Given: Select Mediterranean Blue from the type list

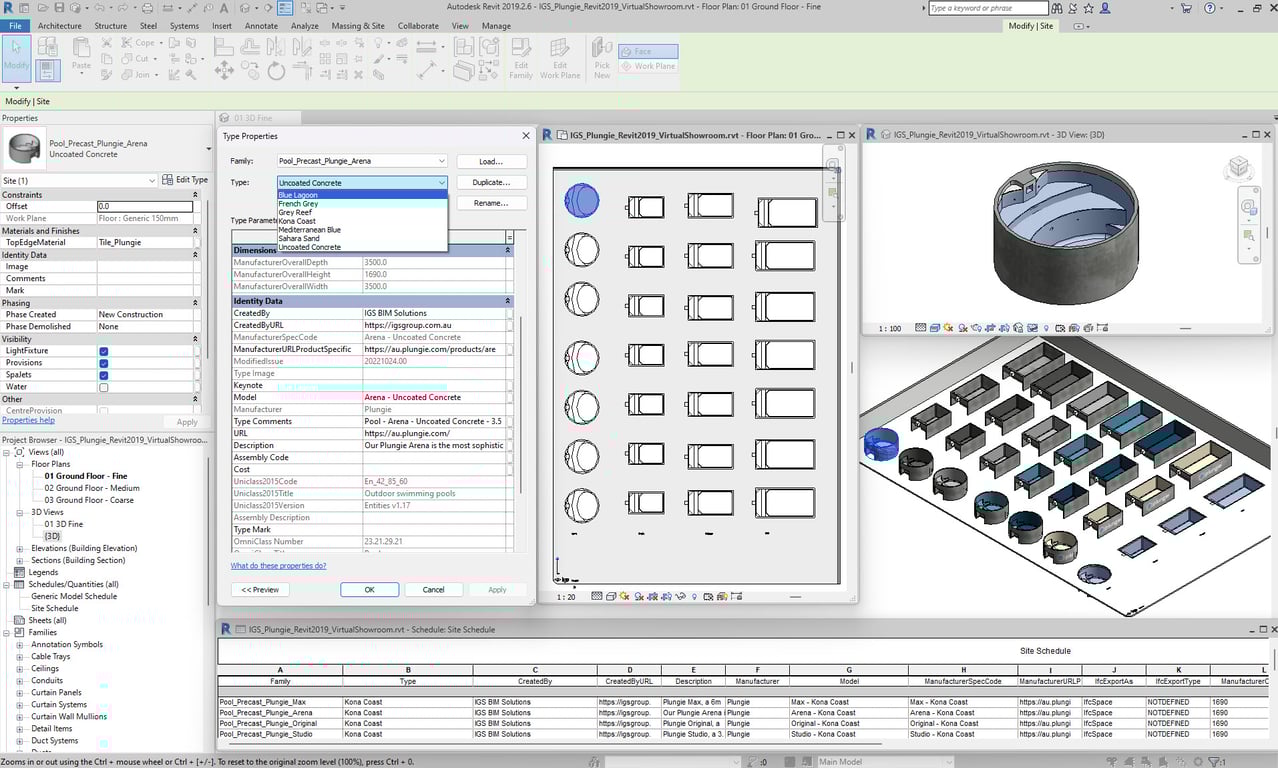Looking at the screenshot, I should [310, 230].
